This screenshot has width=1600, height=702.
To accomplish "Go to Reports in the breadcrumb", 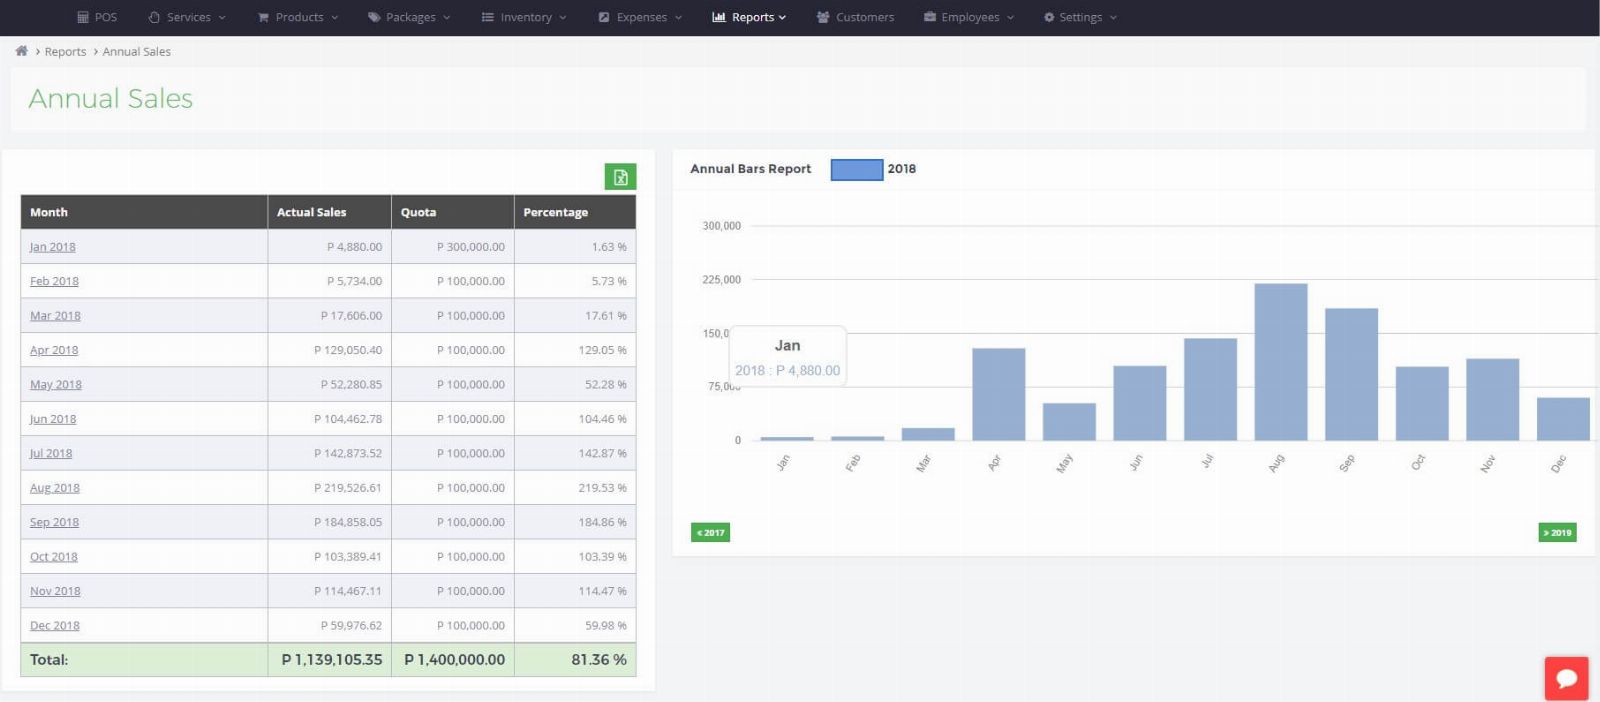I will (65, 51).
